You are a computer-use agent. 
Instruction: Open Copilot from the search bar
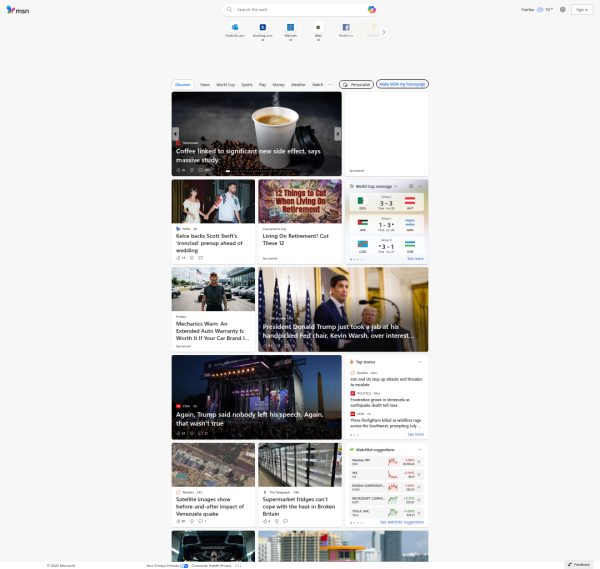click(371, 10)
